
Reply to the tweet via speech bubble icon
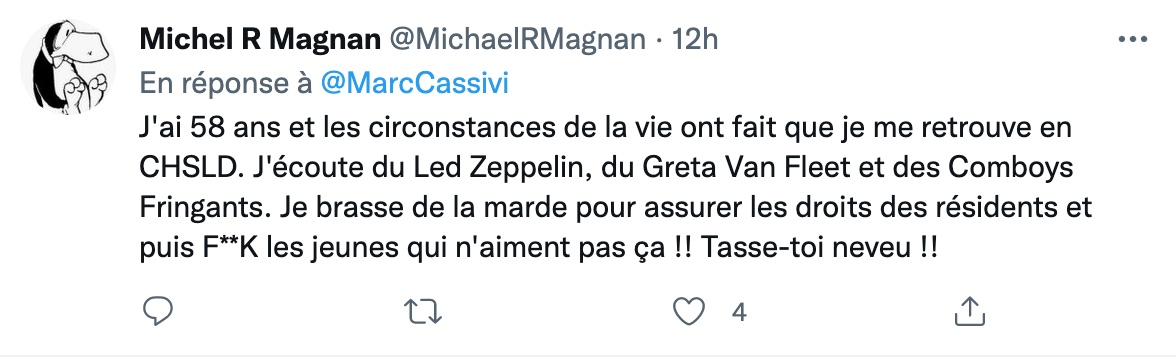158,311
